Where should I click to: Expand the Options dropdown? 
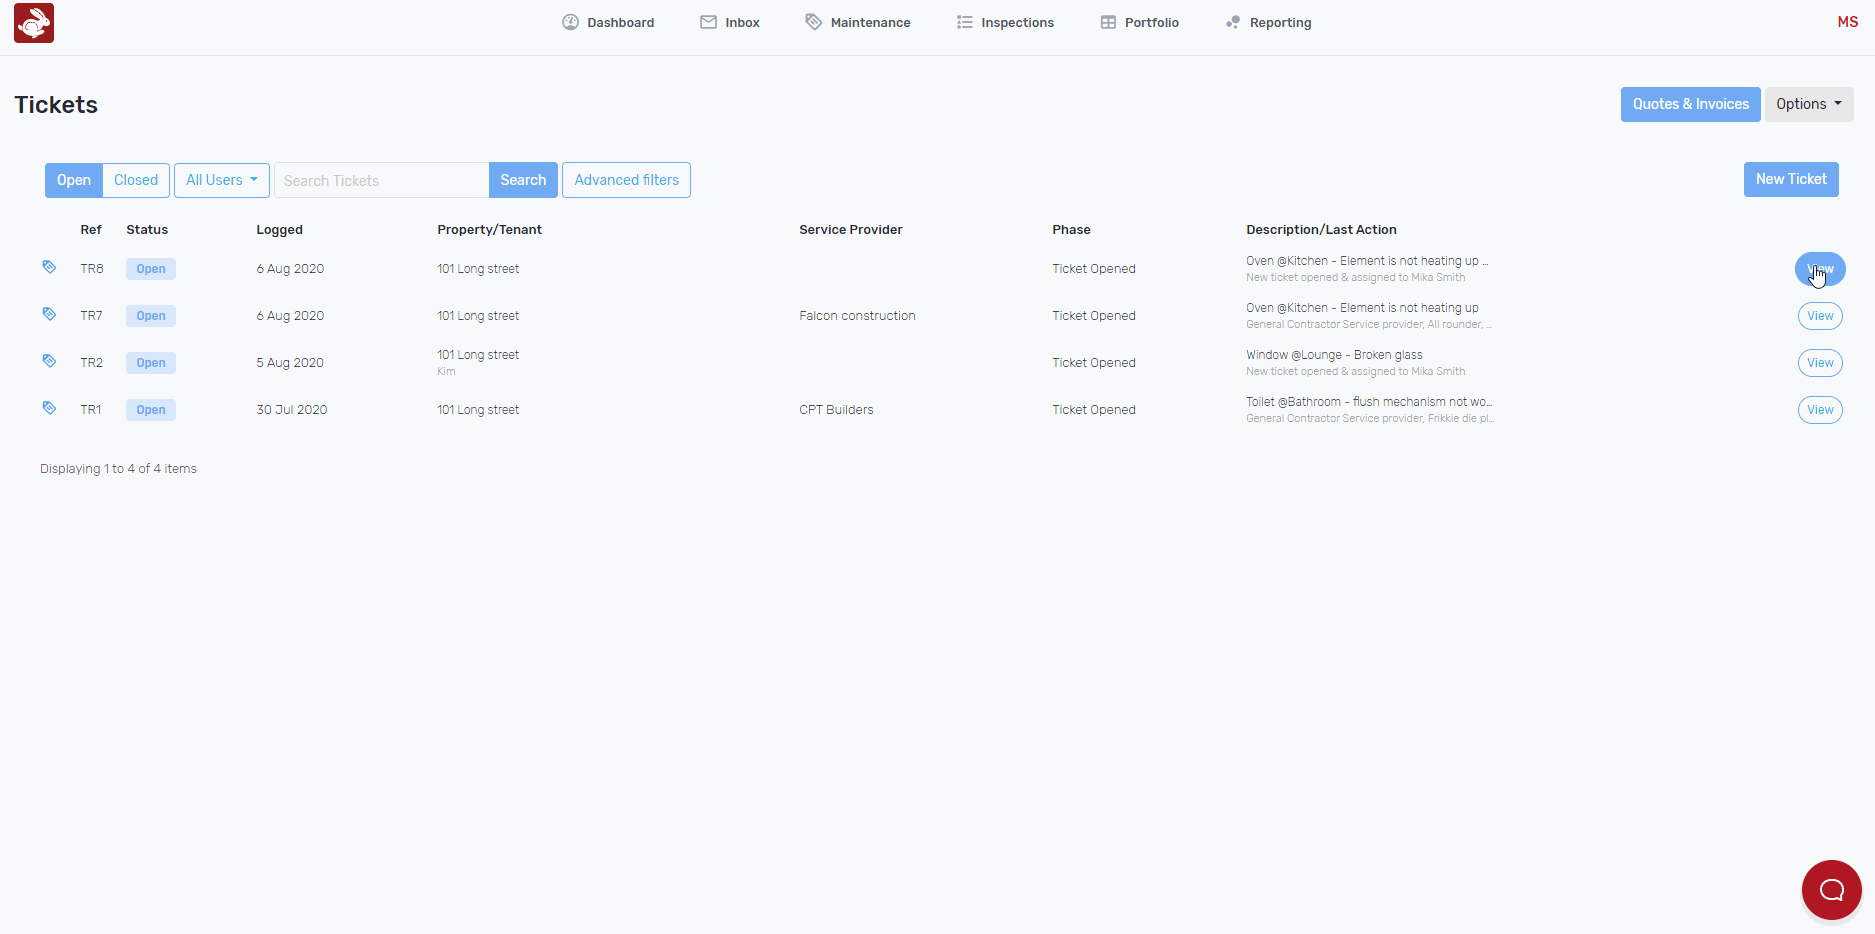pyautogui.click(x=1809, y=104)
